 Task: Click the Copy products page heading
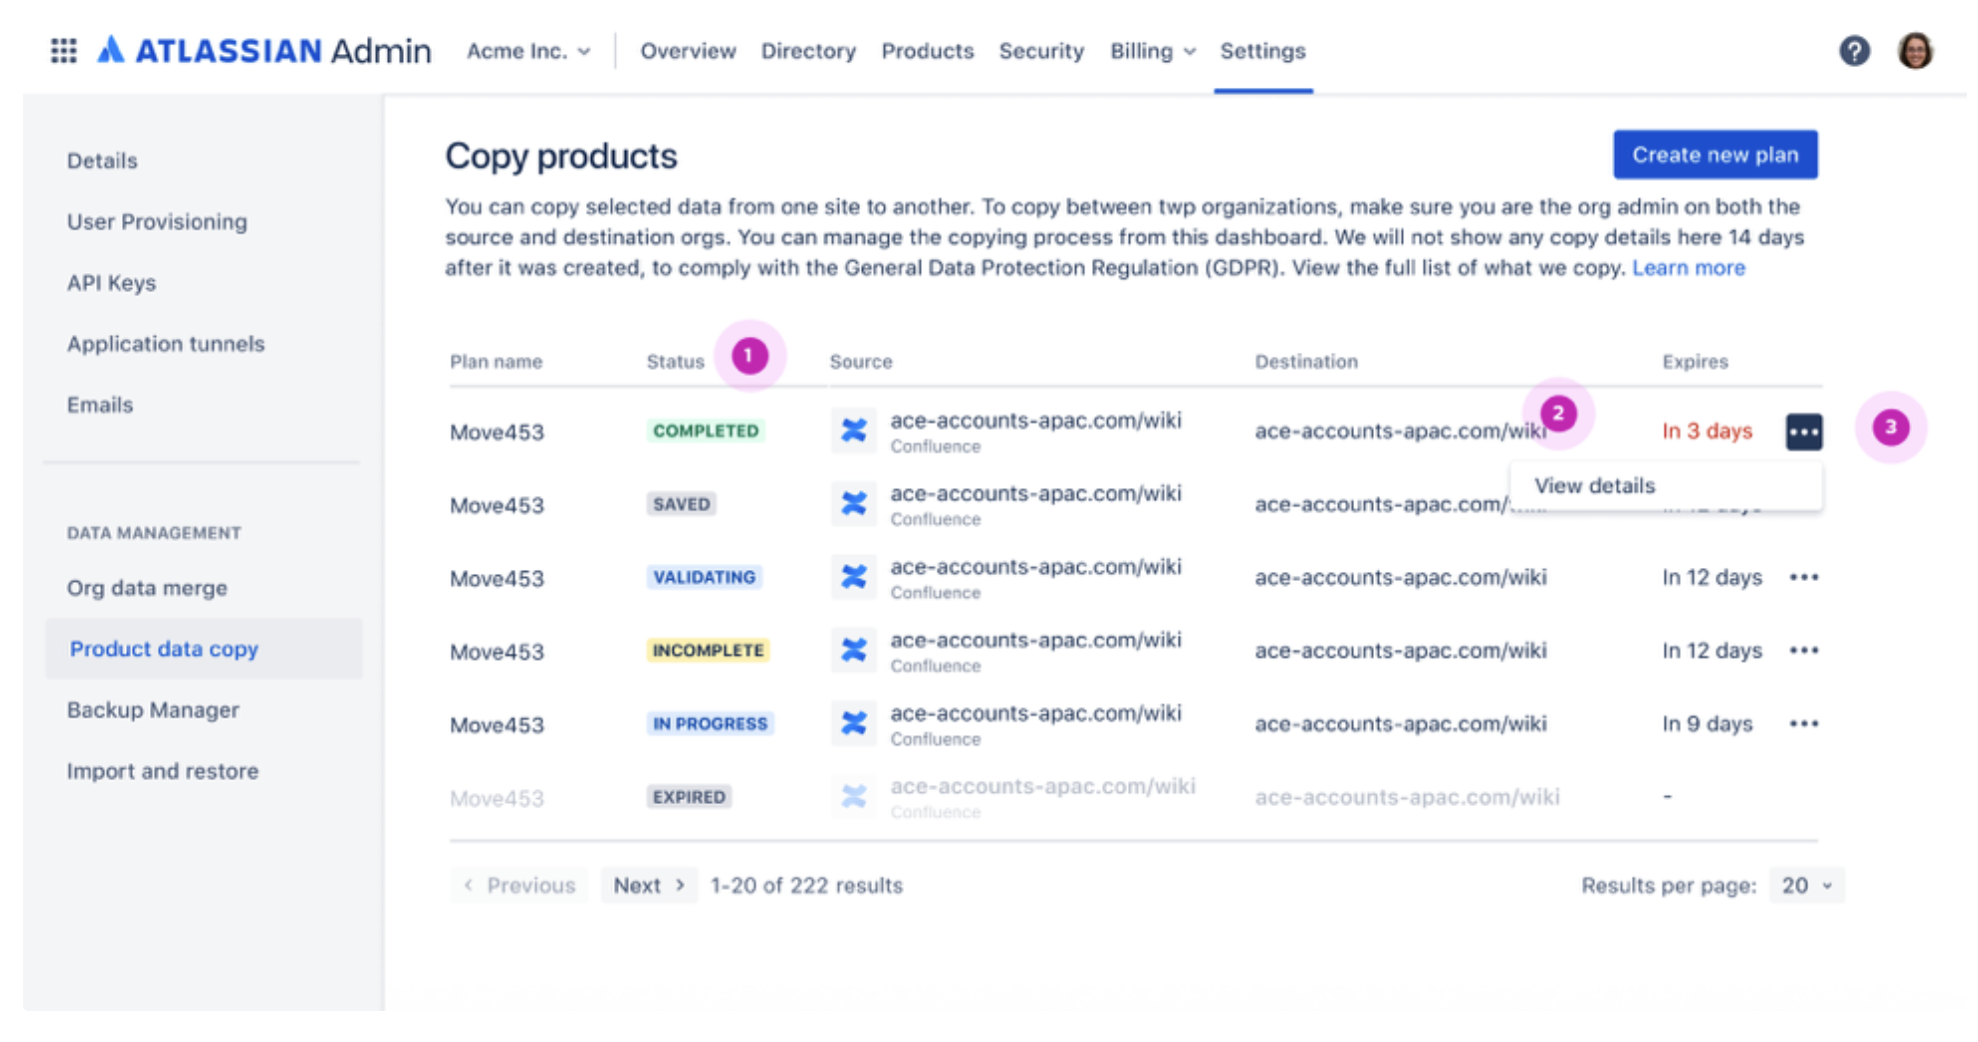tap(561, 156)
